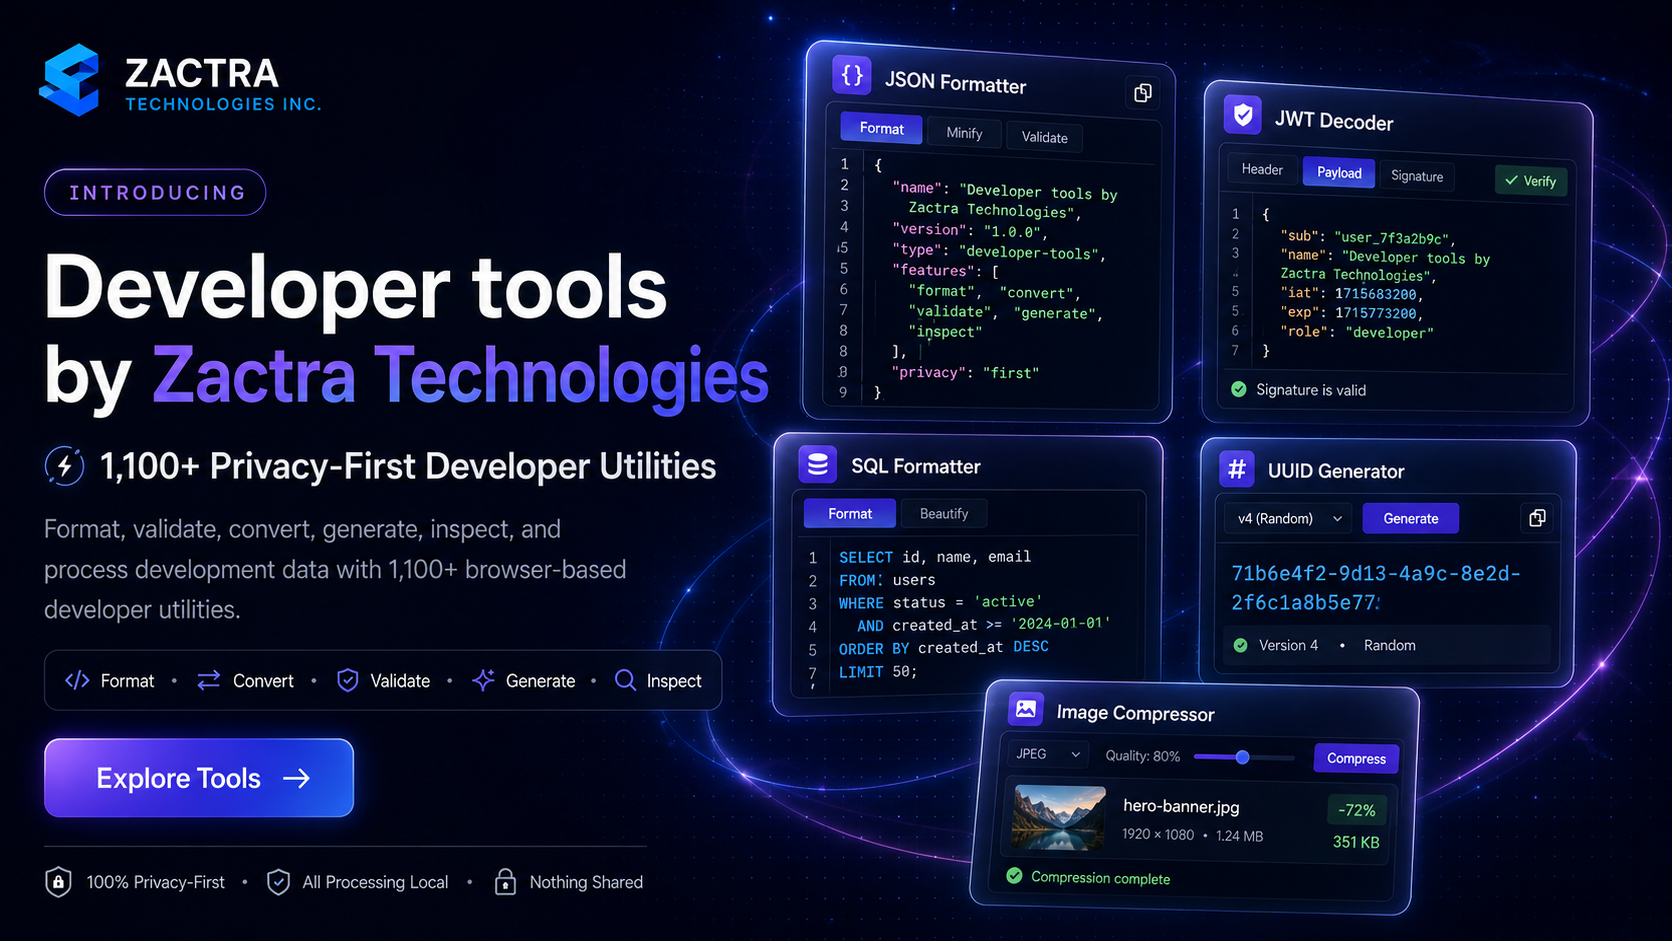Click the Nothing Shared padlock icon
Image resolution: width=1672 pixels, height=941 pixels.
(506, 882)
